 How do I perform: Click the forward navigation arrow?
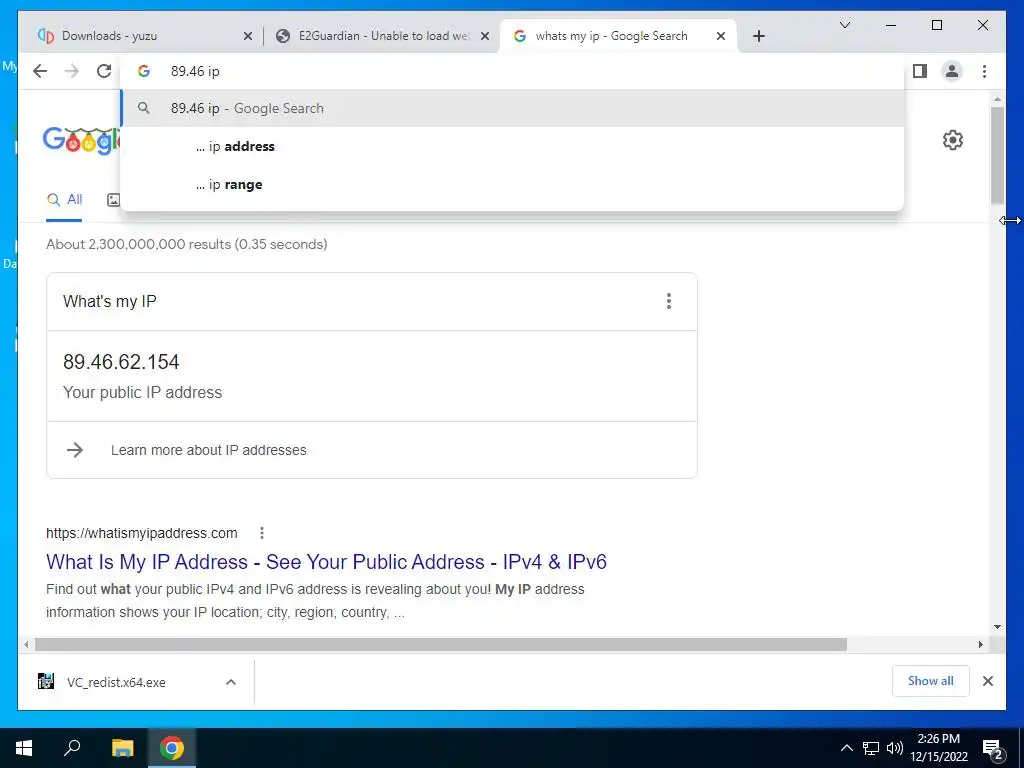pyautogui.click(x=72, y=71)
